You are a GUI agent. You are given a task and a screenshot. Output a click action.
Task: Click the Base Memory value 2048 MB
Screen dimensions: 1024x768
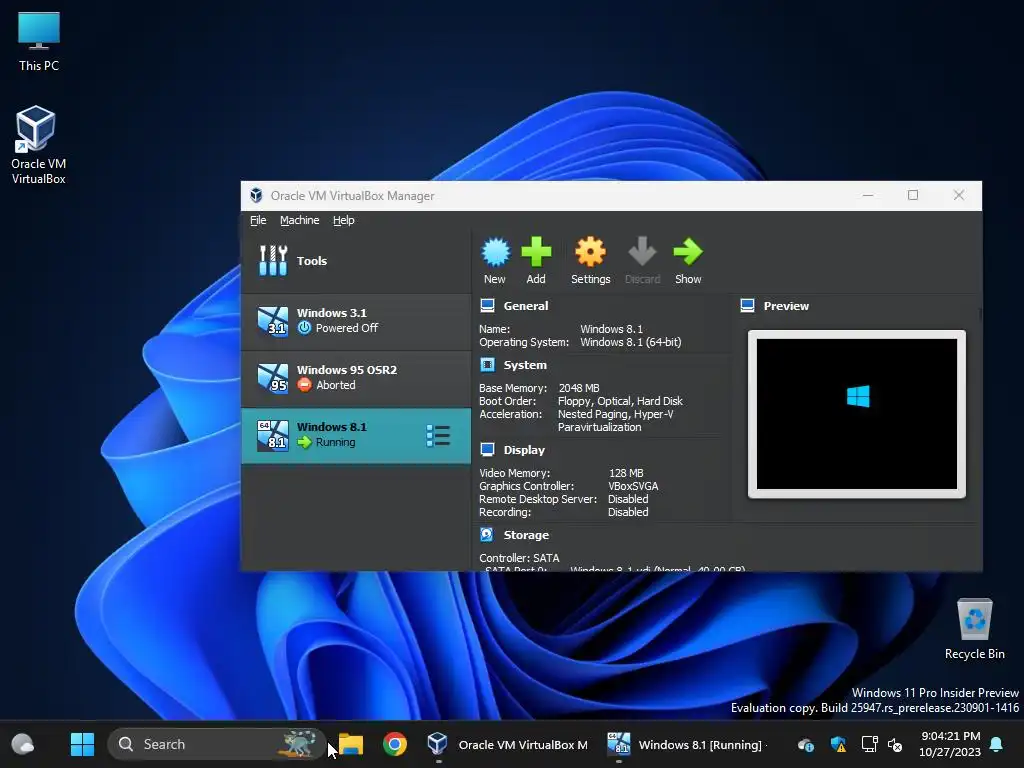579,388
